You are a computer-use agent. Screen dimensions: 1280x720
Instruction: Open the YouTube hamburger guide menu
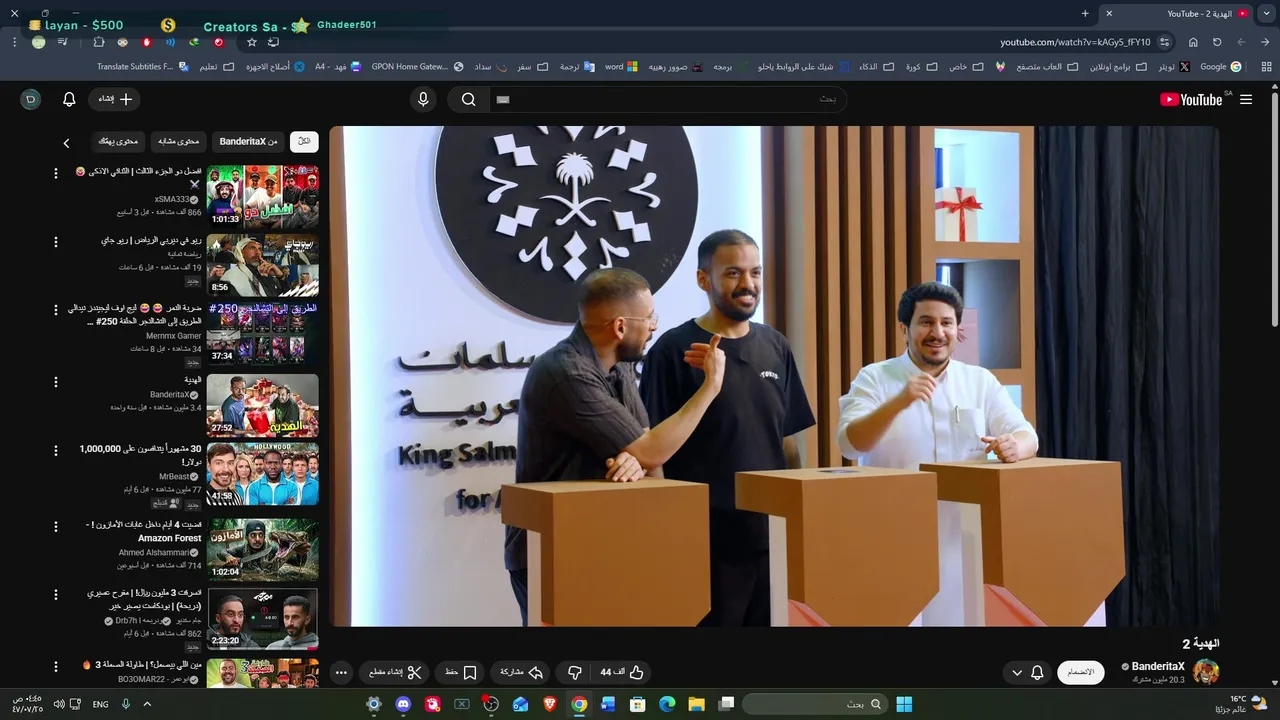point(1246,99)
